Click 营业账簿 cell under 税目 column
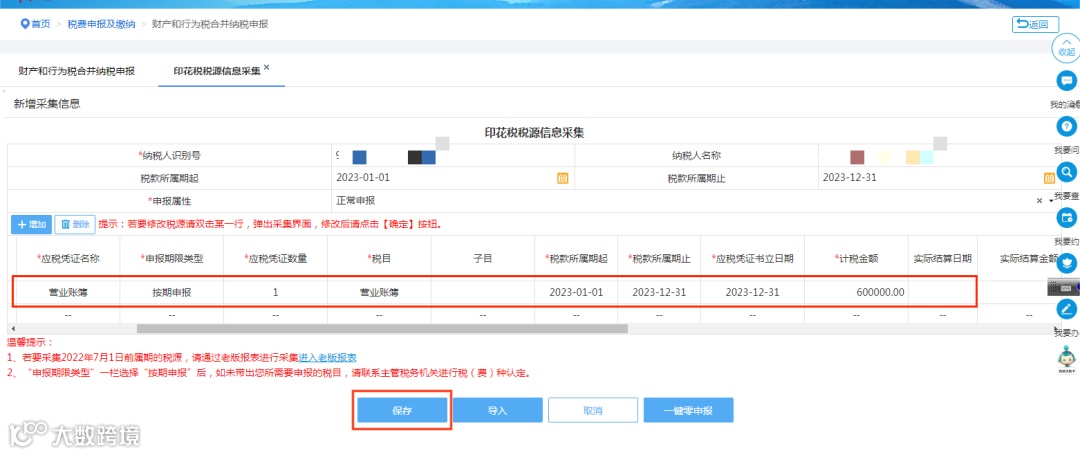The height and width of the screenshot is (455, 1080). point(380,292)
